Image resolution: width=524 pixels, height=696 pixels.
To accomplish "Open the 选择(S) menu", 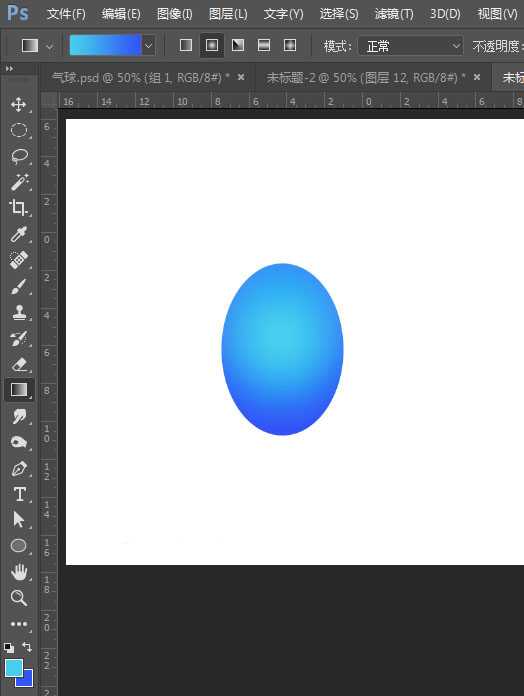I will pos(339,14).
